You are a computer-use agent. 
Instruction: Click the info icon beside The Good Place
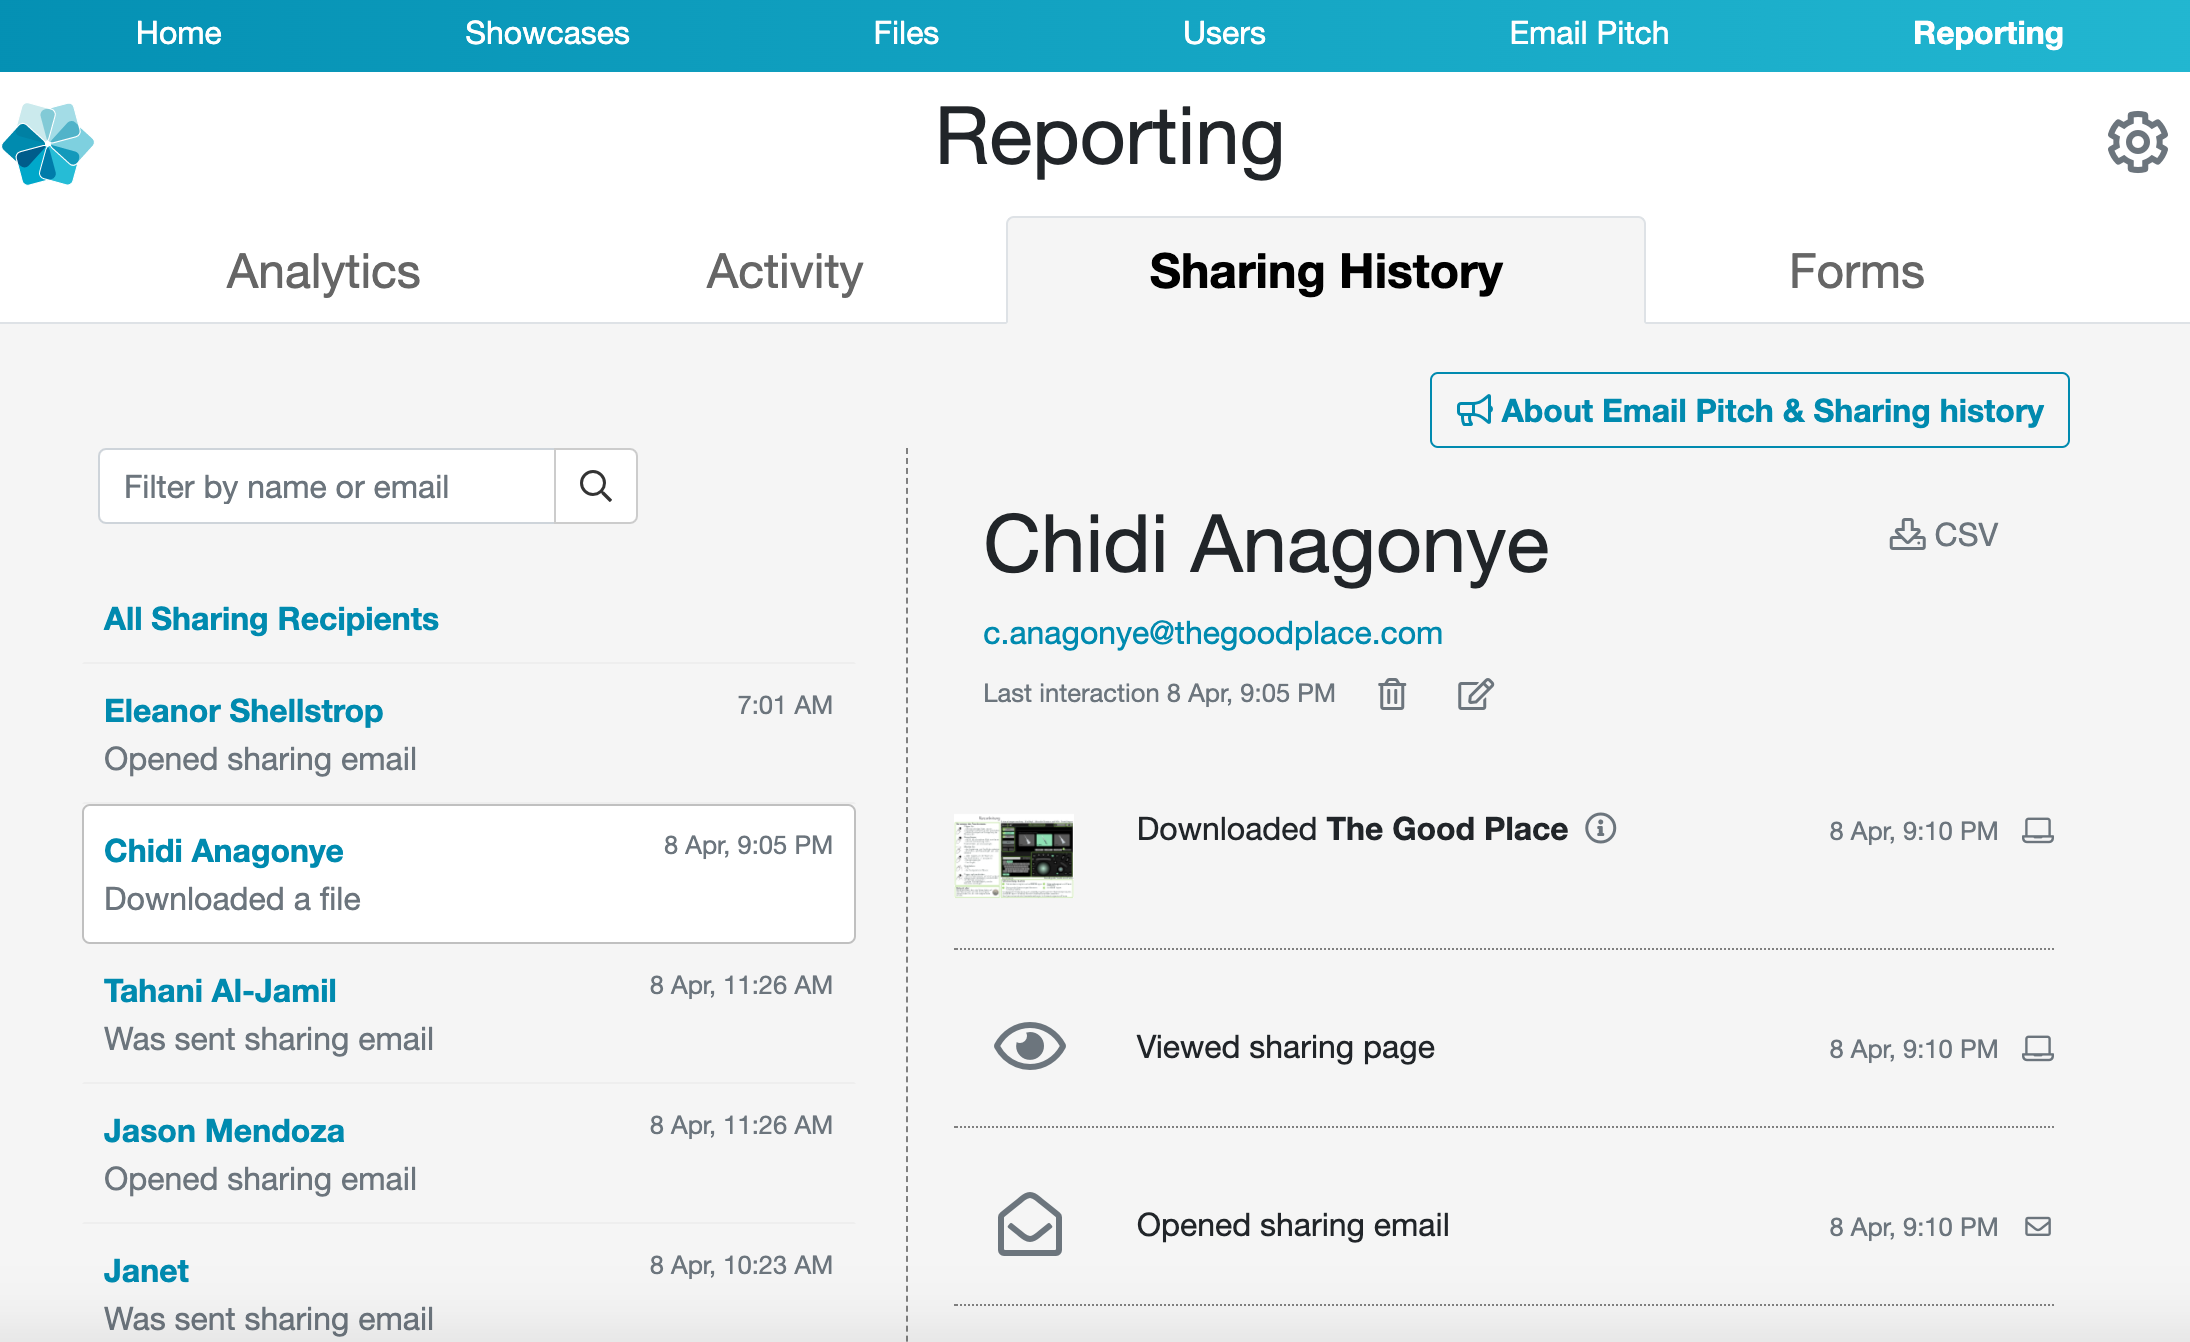1600,829
